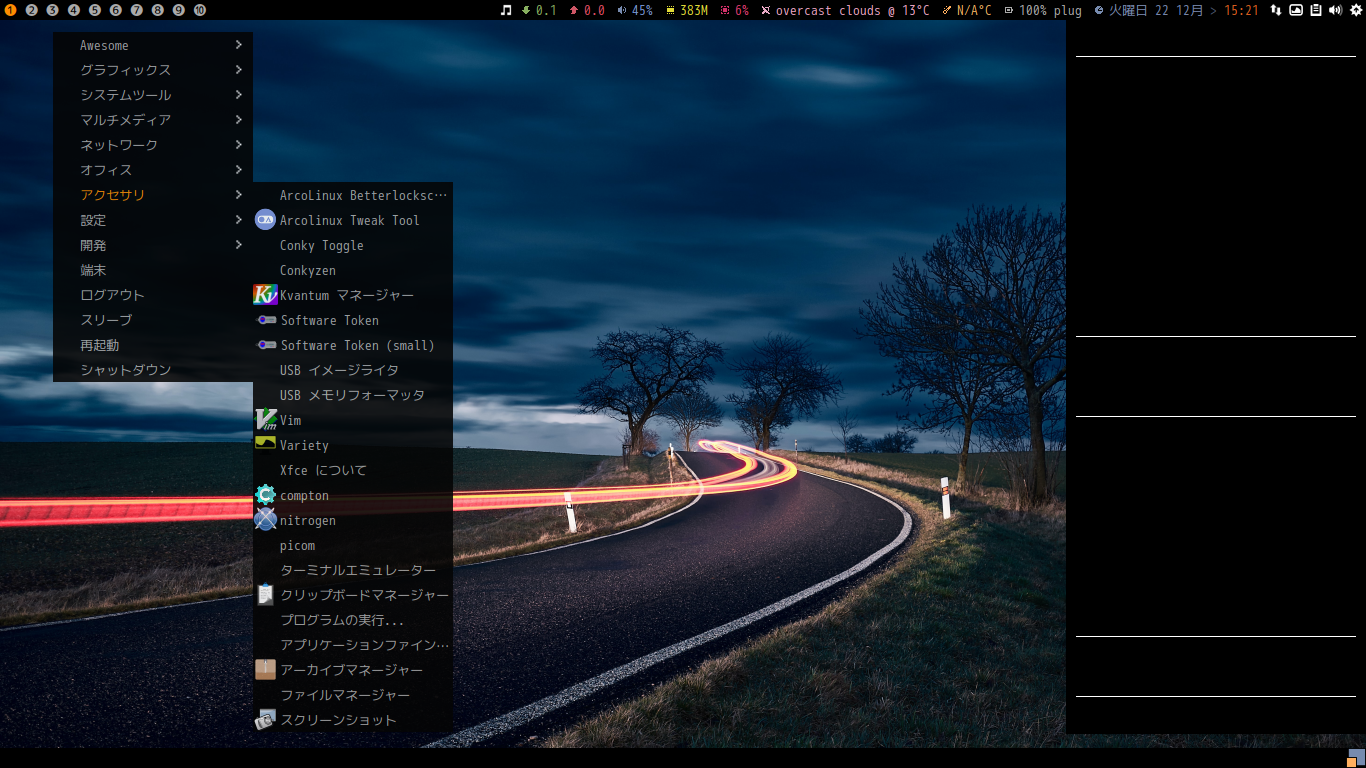Screen dimensions: 1366x768
Task: Launch compton from the submenu
Action: click(x=353, y=495)
